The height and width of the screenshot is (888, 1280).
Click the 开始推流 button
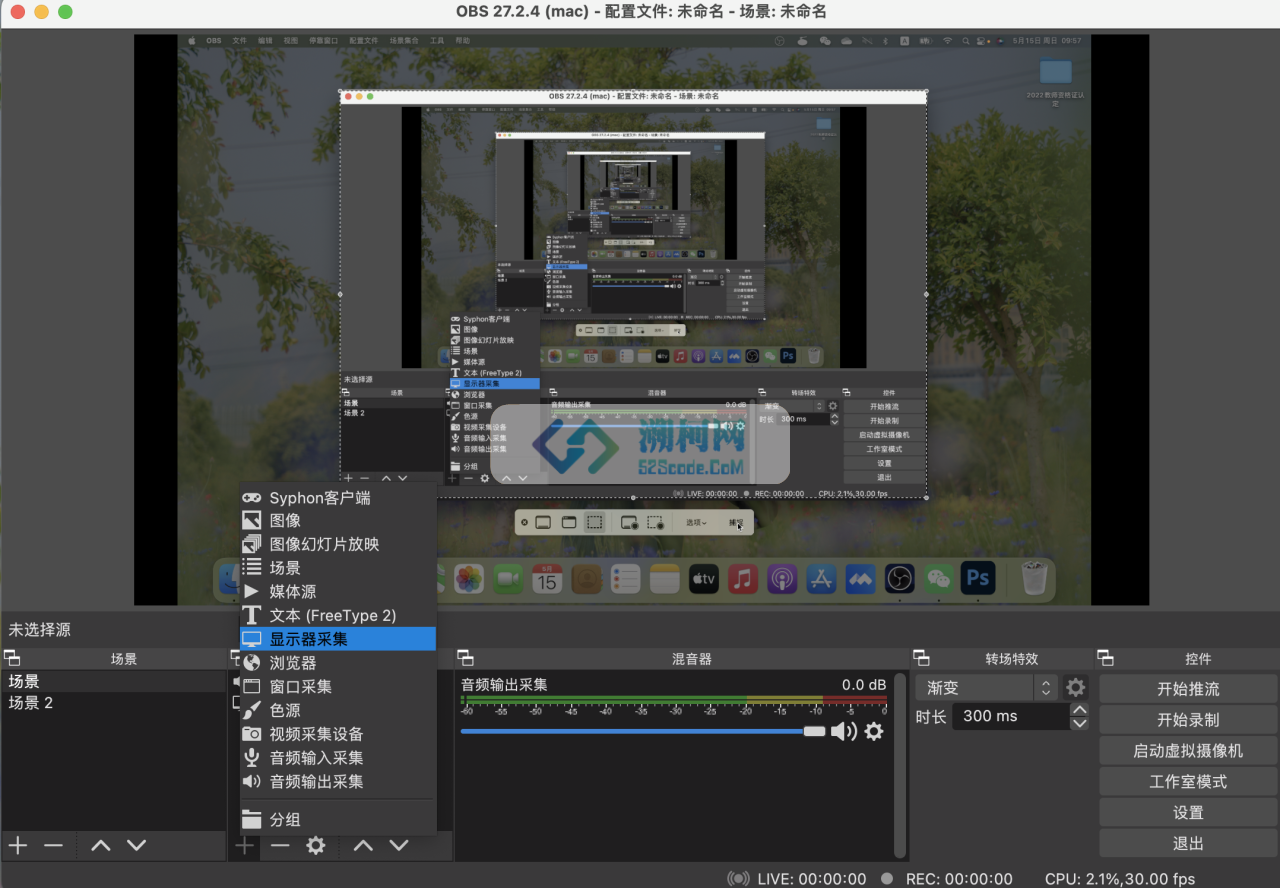coord(1188,689)
